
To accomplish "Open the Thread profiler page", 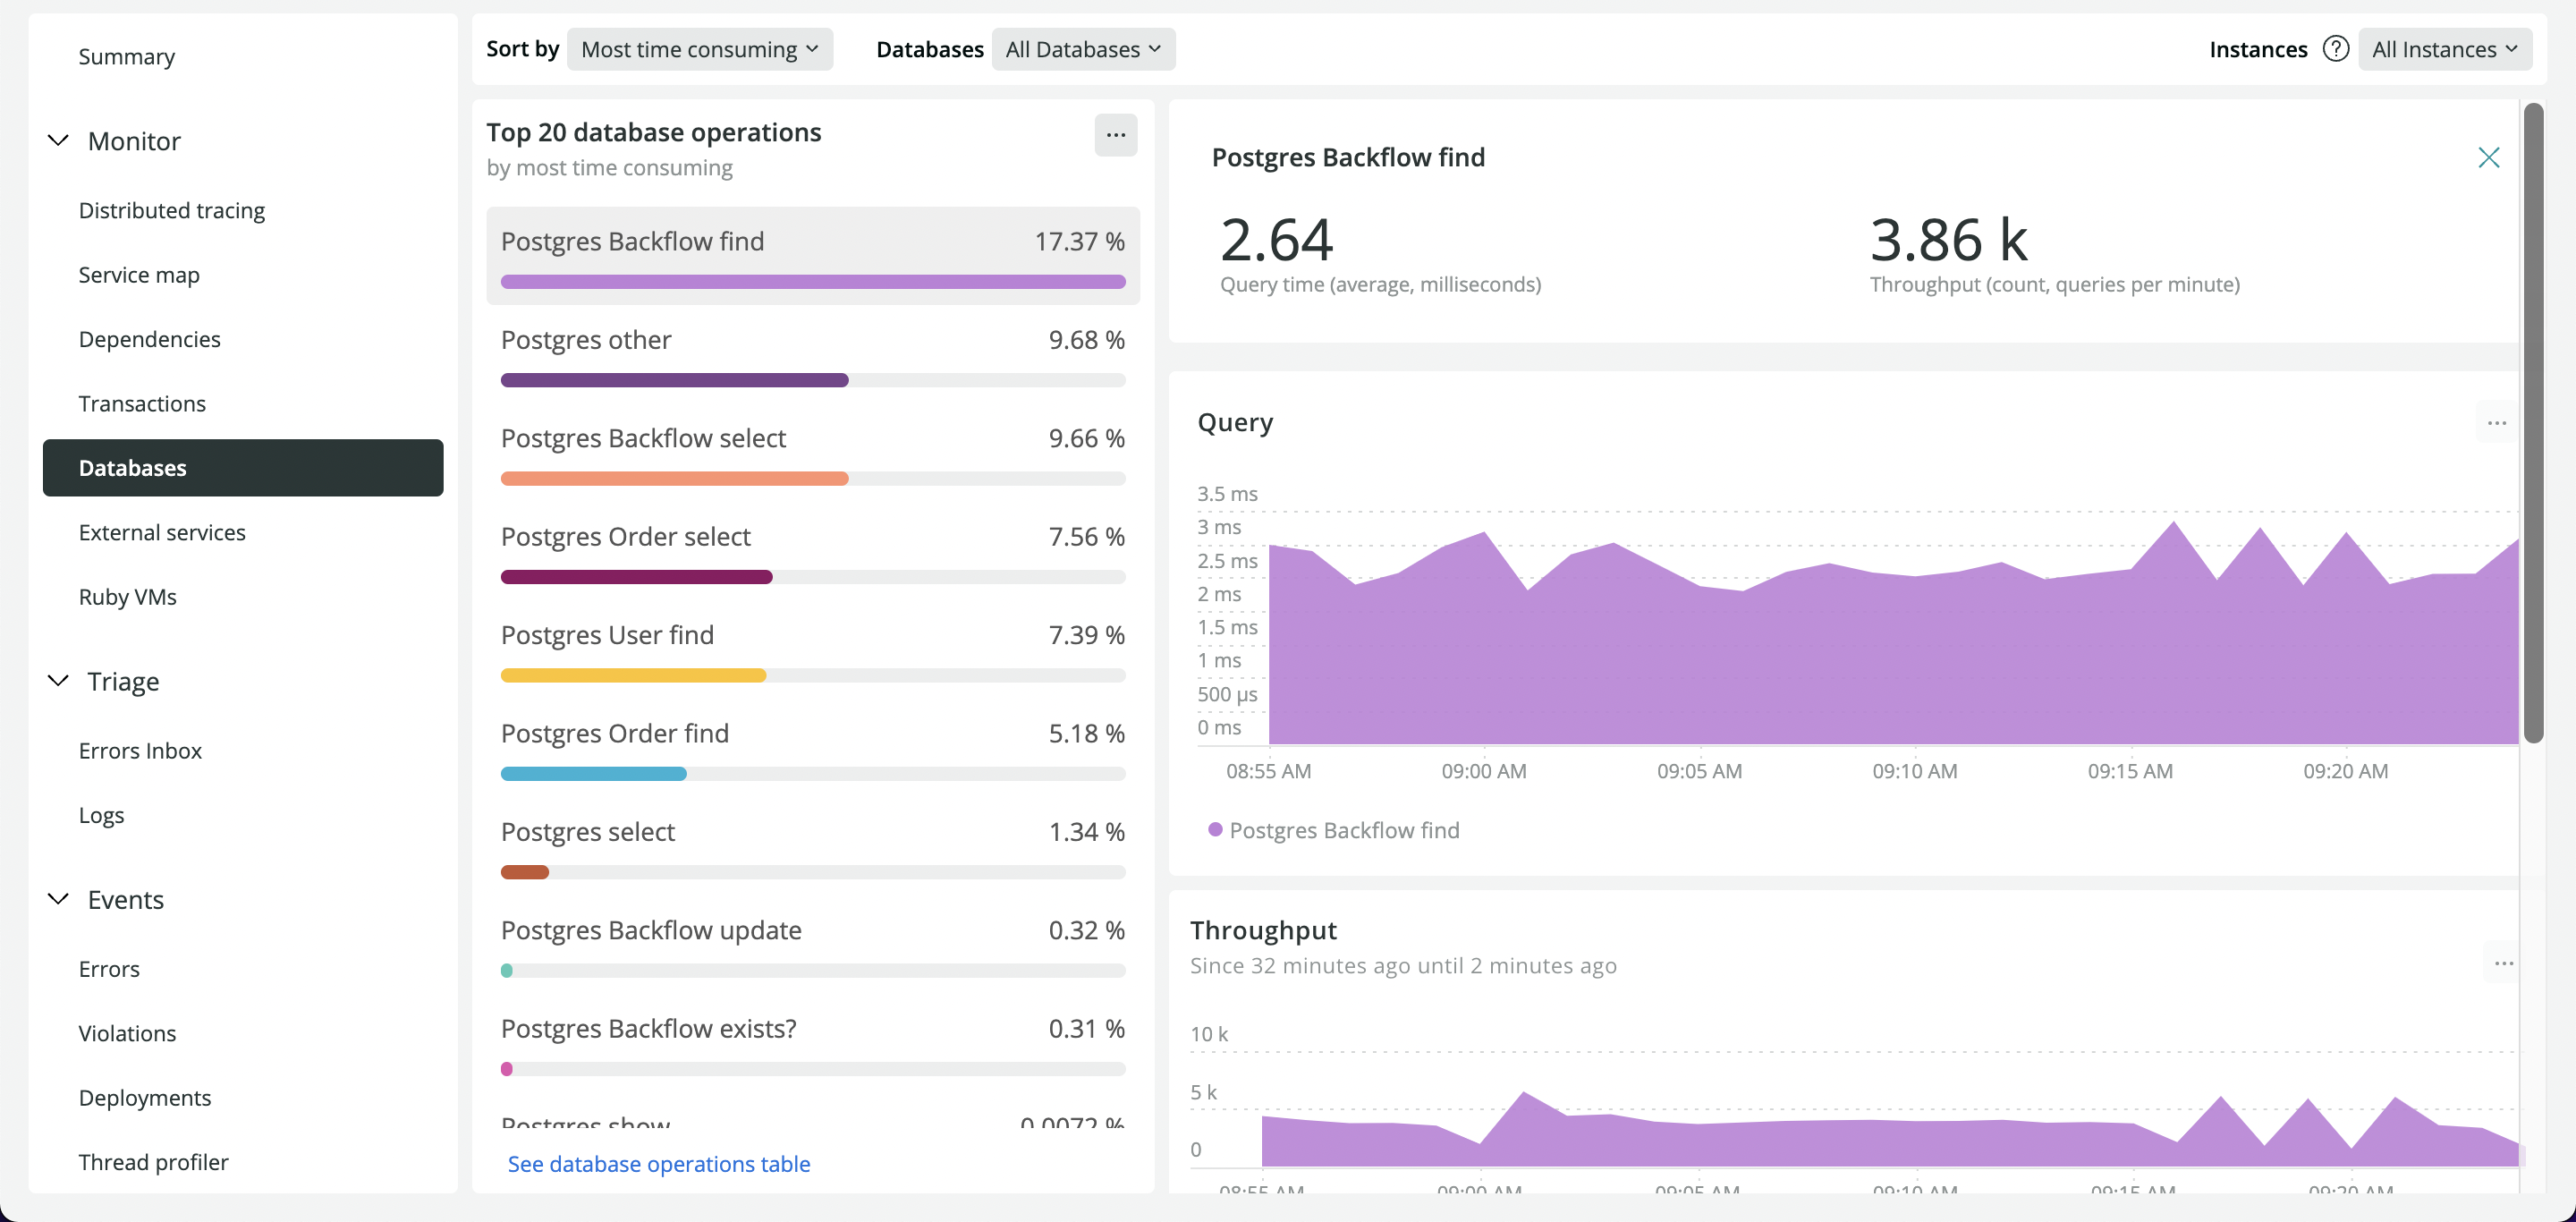I will (x=153, y=1162).
